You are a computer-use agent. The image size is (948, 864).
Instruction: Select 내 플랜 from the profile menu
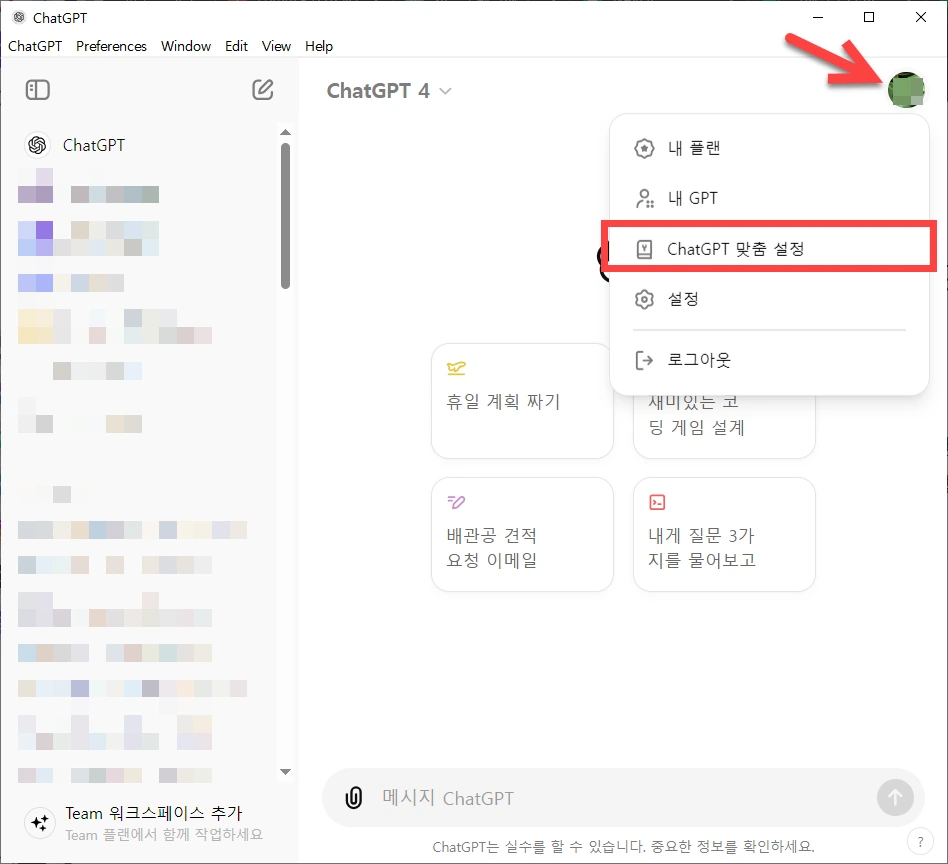(x=769, y=148)
